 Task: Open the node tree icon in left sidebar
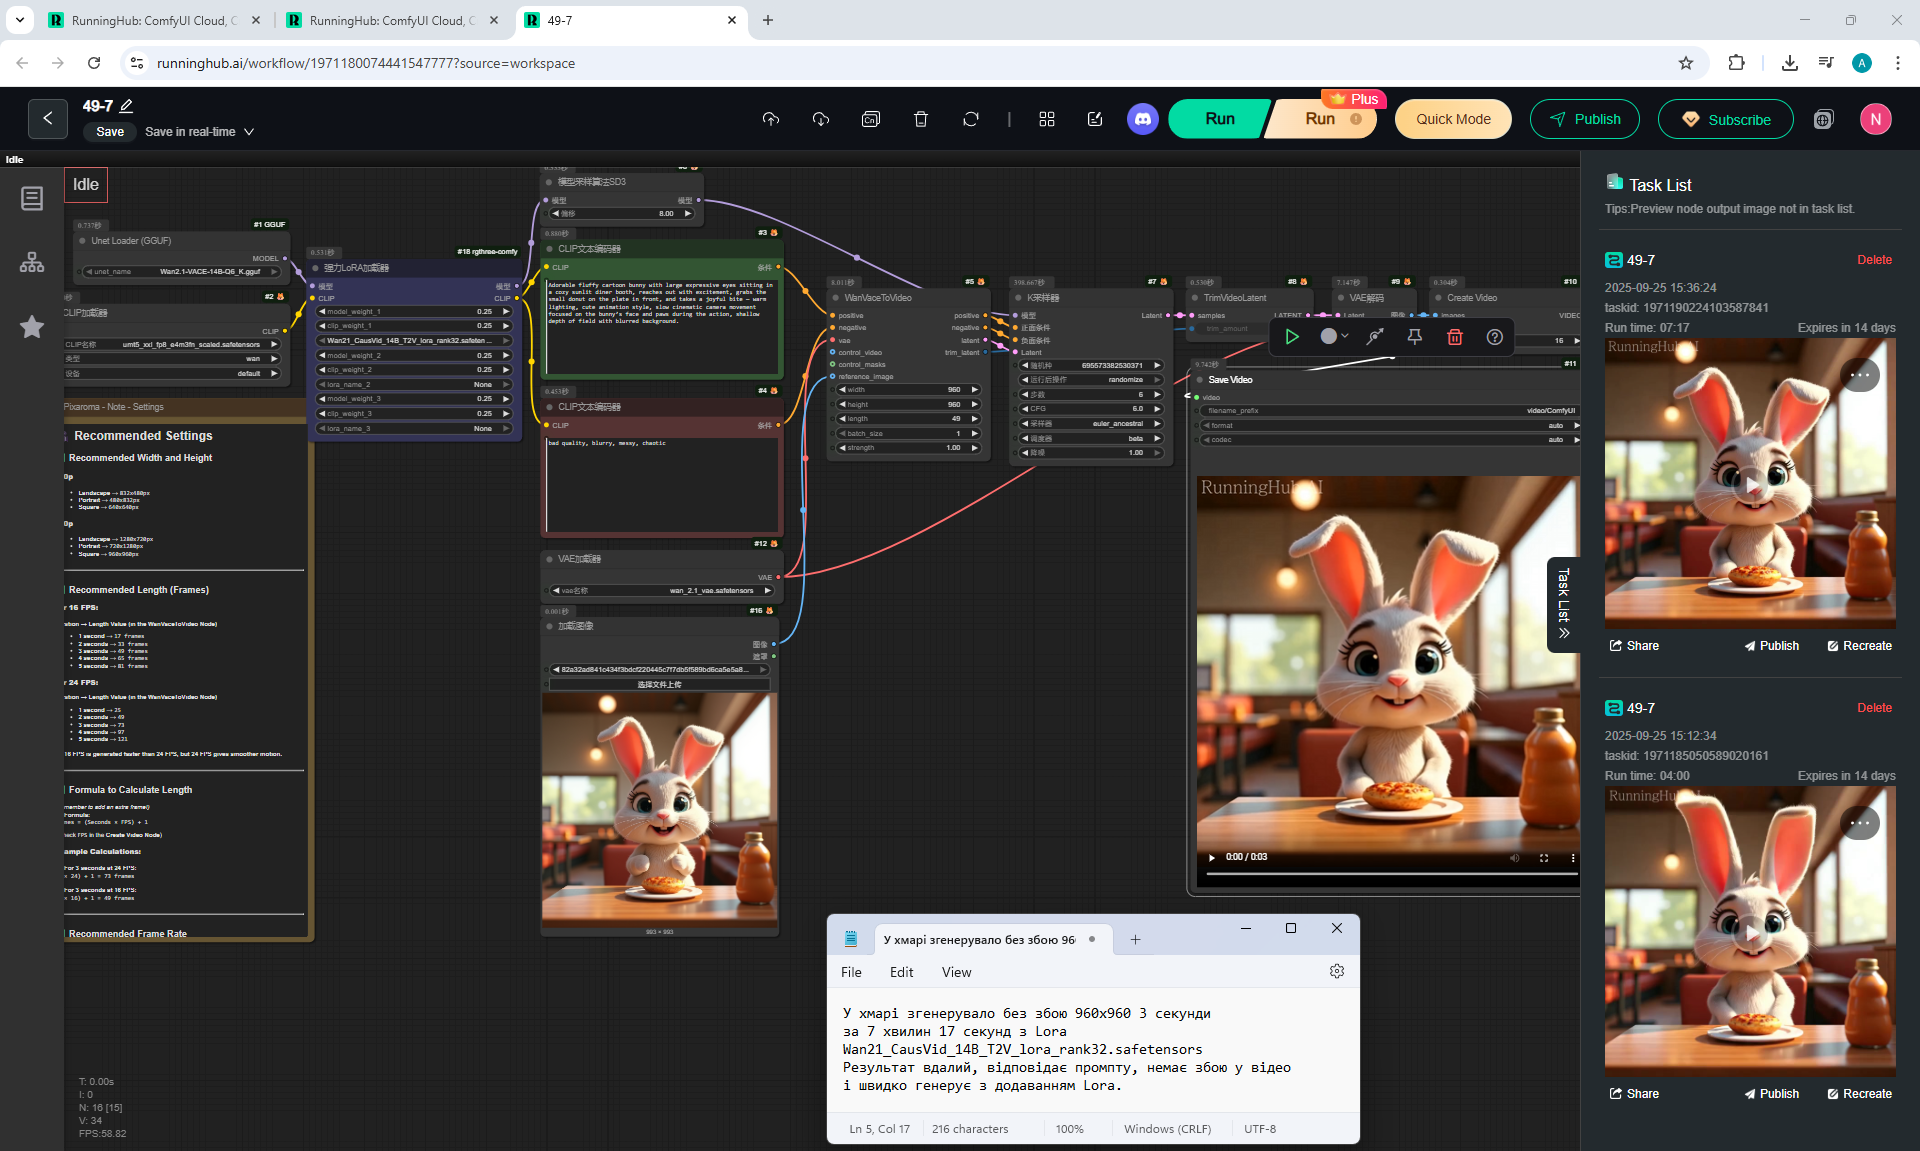32,262
